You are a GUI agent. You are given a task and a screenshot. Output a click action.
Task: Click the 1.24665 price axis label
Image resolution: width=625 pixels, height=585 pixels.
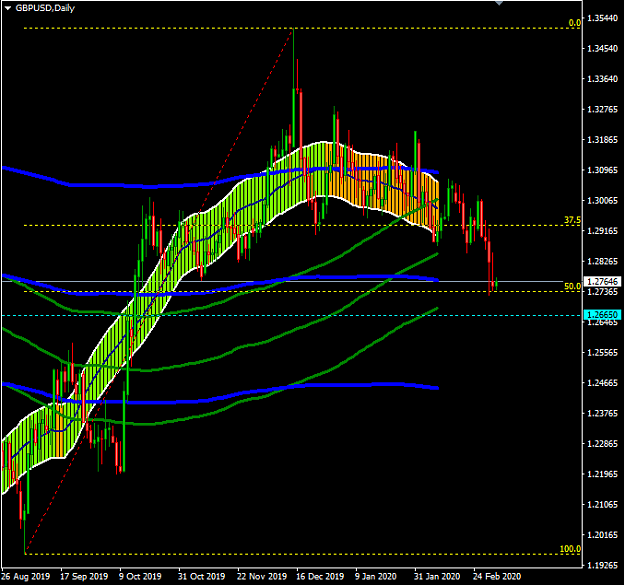tap(603, 383)
